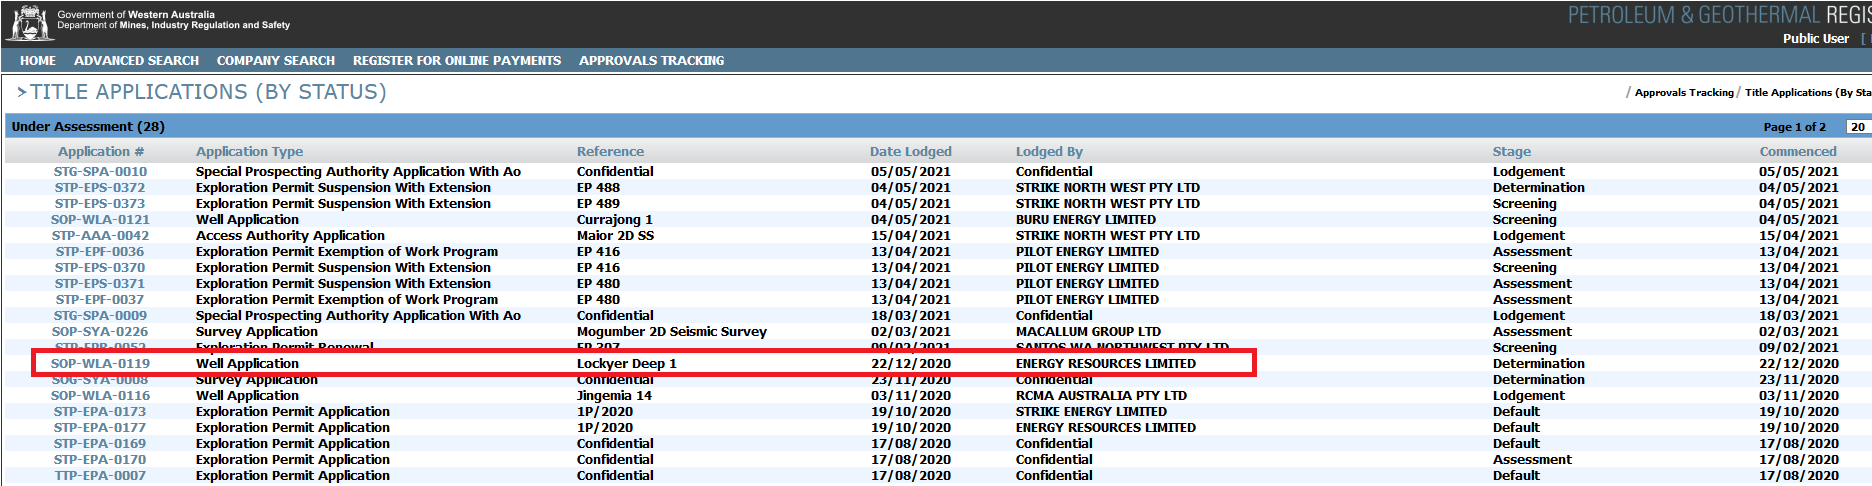Sort by Date Lodged column header

click(x=910, y=152)
